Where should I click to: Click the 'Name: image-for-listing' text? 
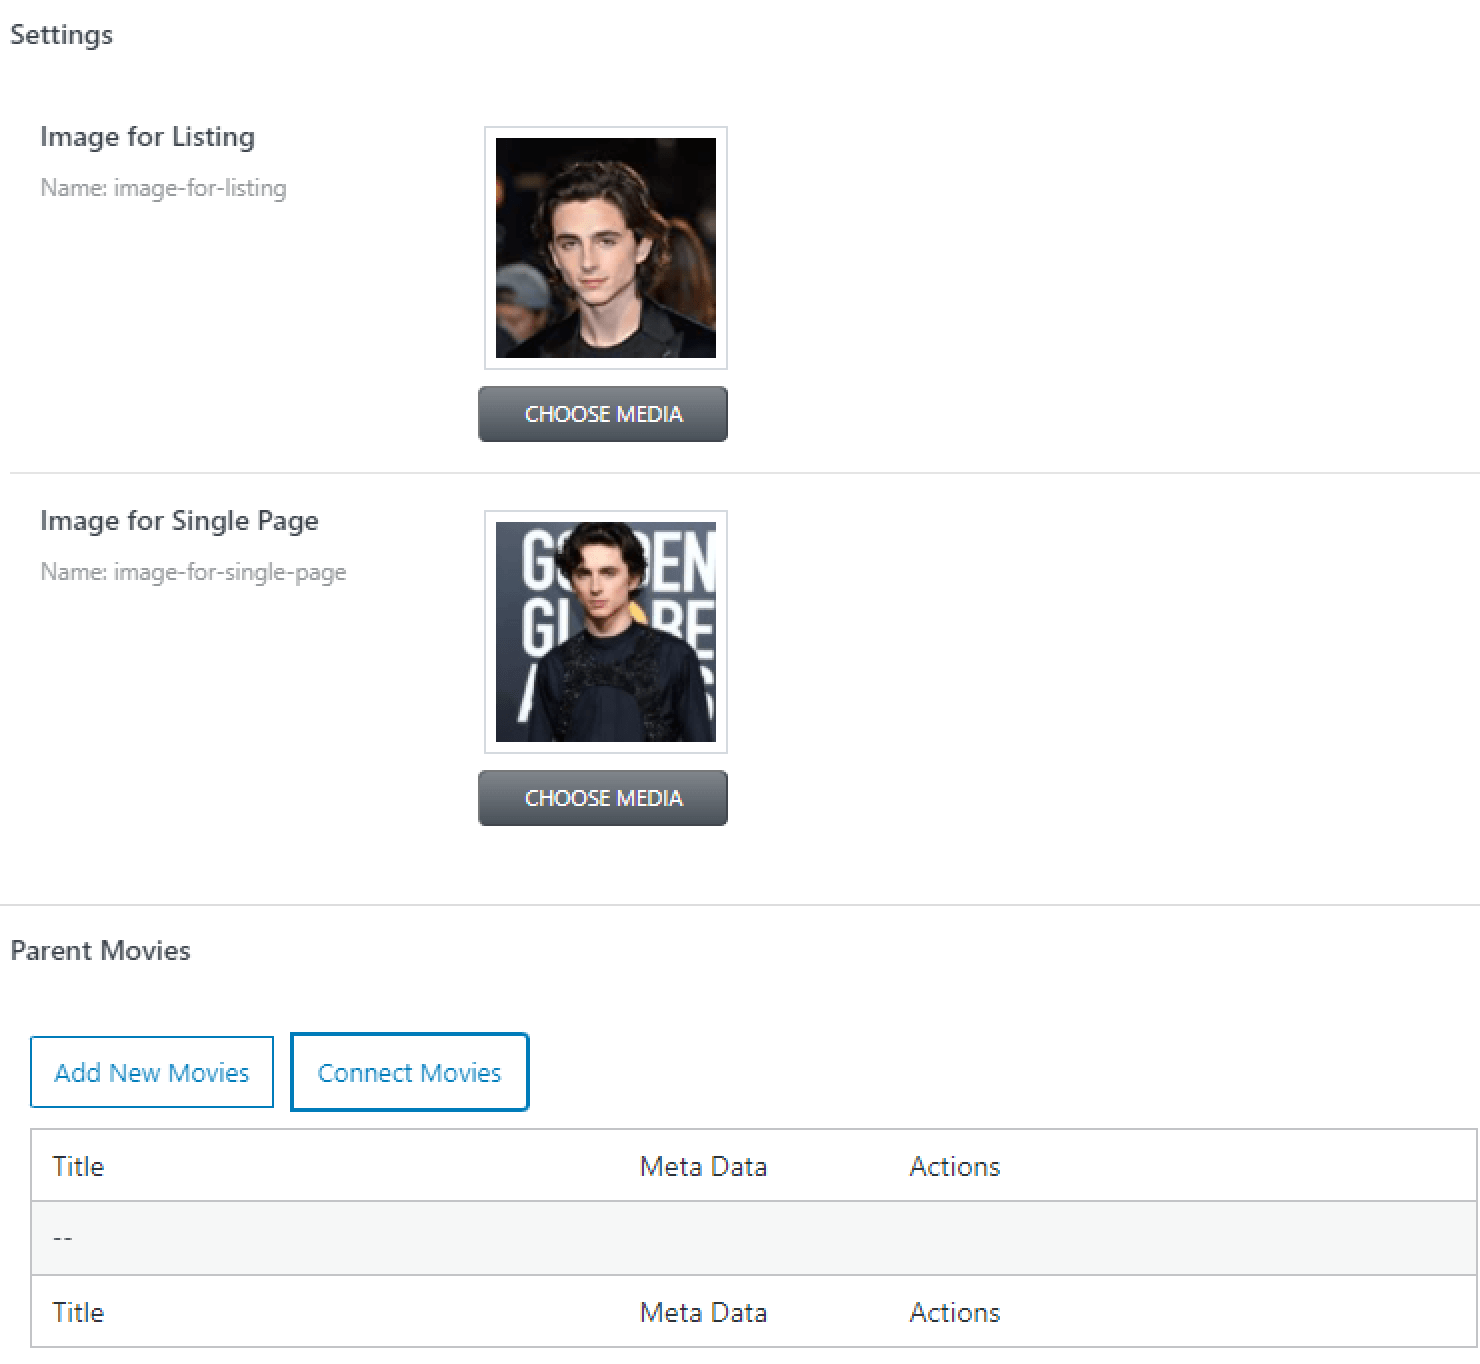(164, 188)
